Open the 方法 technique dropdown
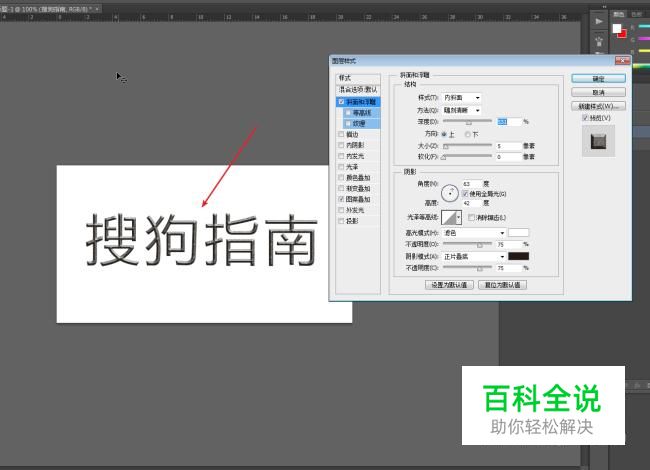The height and width of the screenshot is (470, 650). point(461,110)
